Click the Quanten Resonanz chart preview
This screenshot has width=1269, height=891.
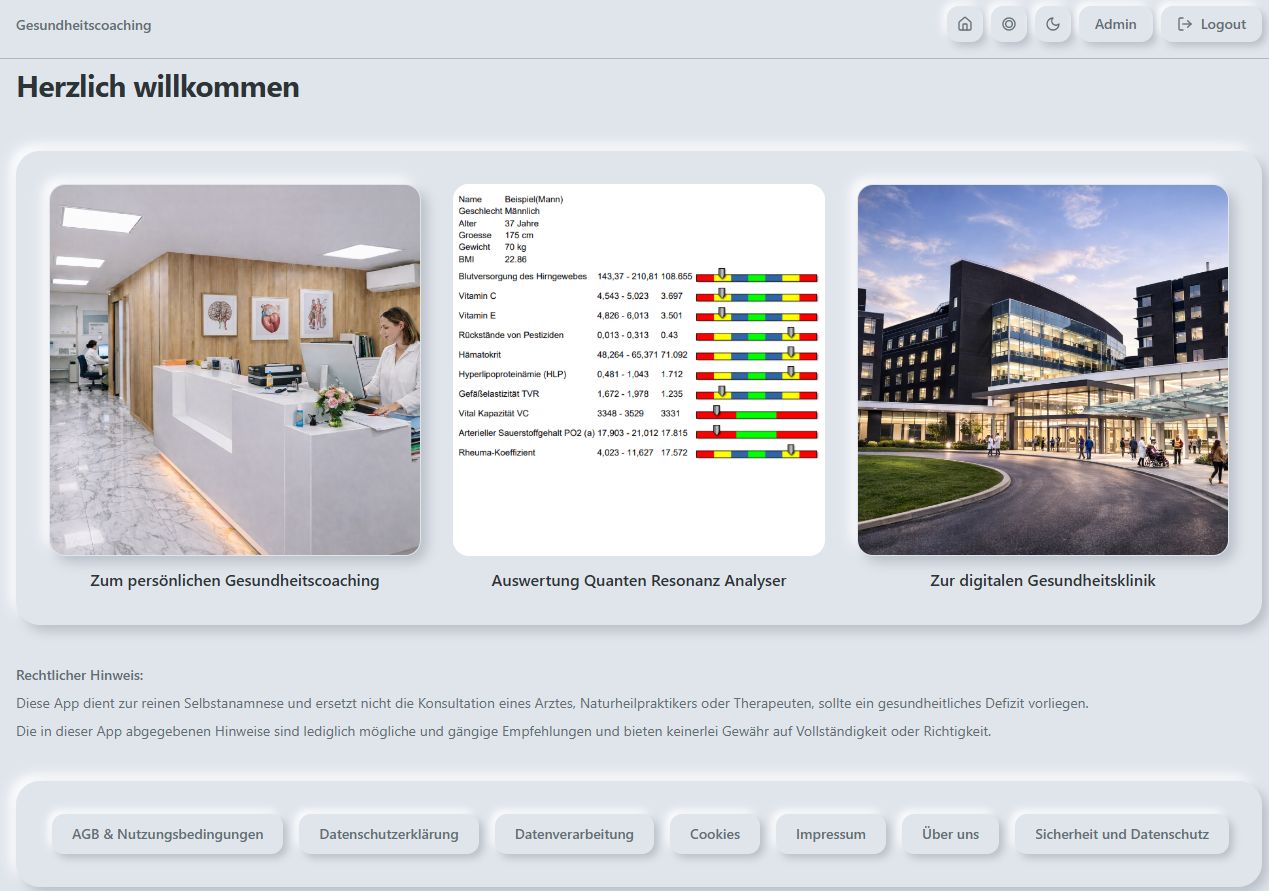point(639,369)
